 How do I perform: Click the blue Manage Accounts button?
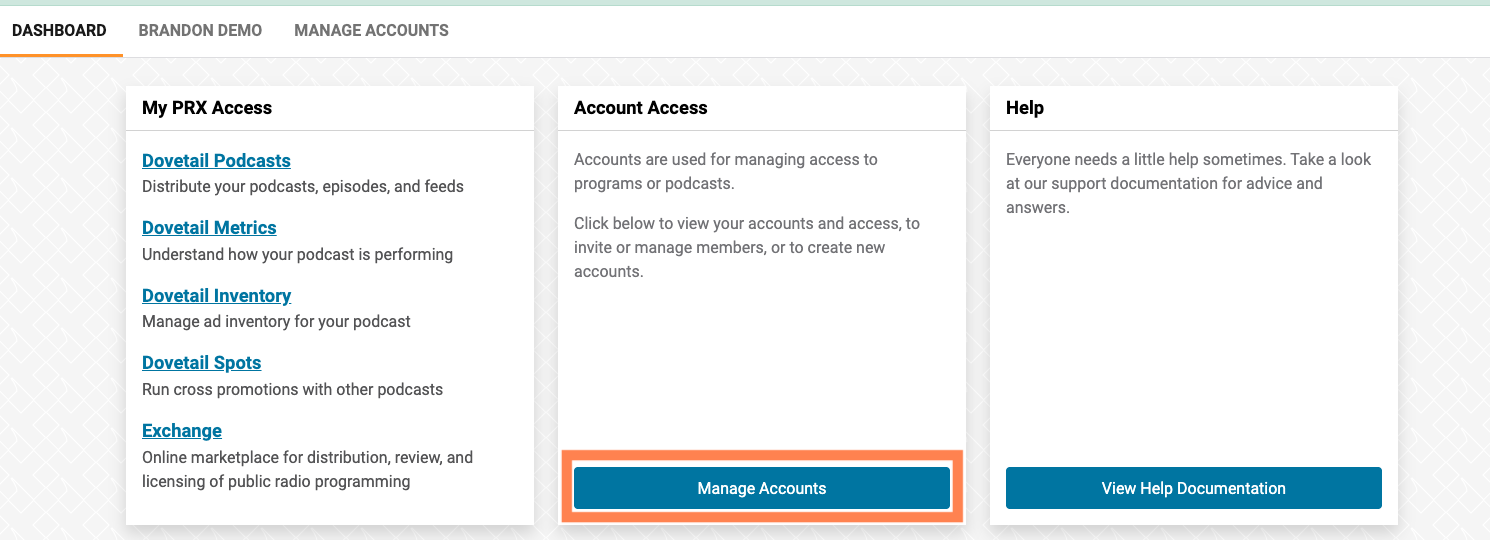pyautogui.click(x=762, y=488)
